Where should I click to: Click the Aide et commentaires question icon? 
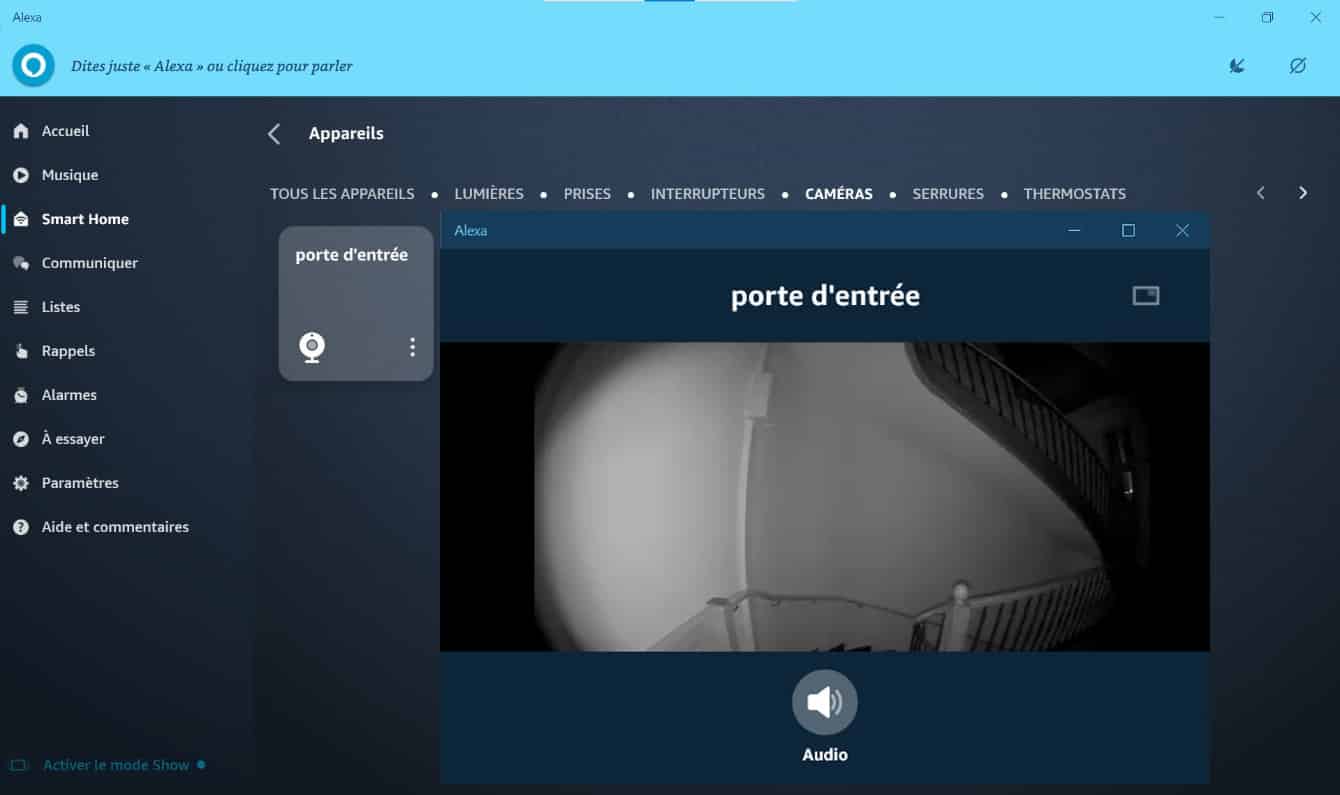click(x=21, y=527)
